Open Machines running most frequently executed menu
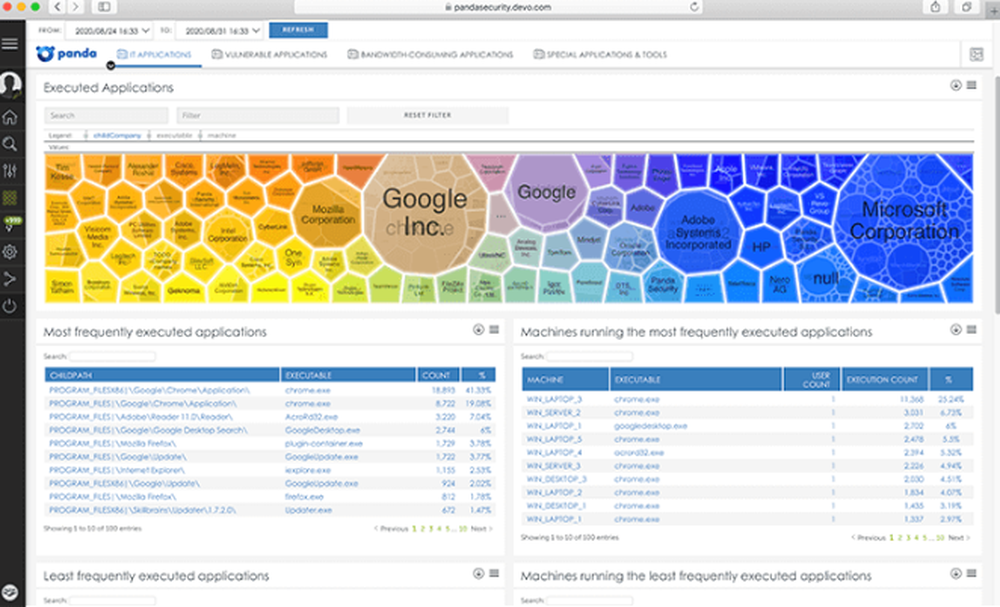Viewport: 1000px width, 607px height. click(x=971, y=330)
